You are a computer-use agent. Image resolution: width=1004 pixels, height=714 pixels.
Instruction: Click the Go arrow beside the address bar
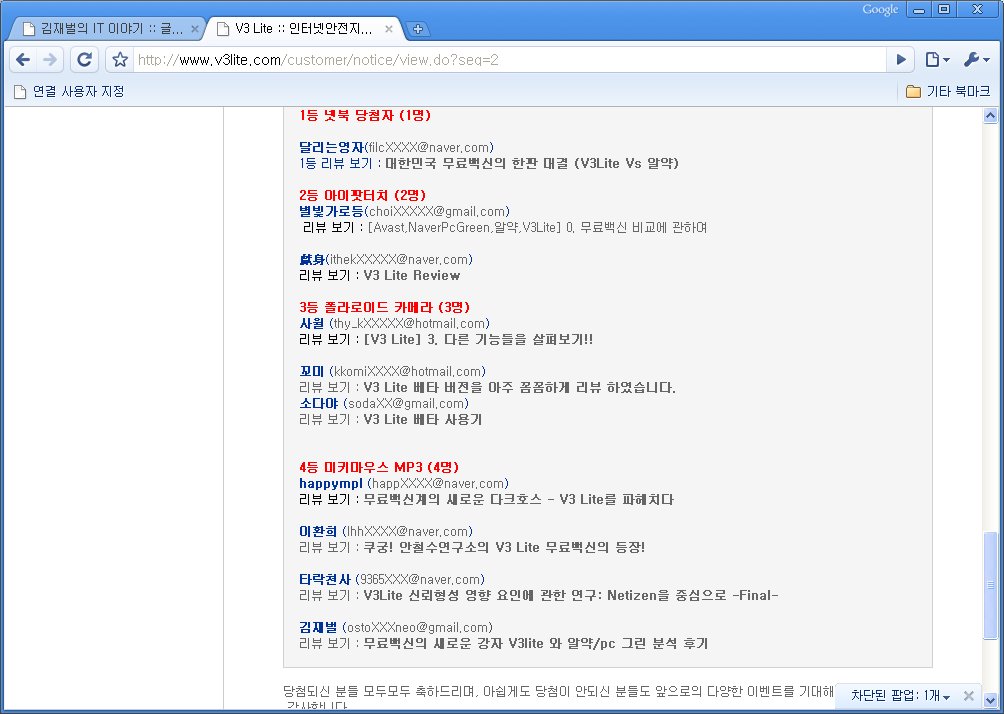(901, 60)
